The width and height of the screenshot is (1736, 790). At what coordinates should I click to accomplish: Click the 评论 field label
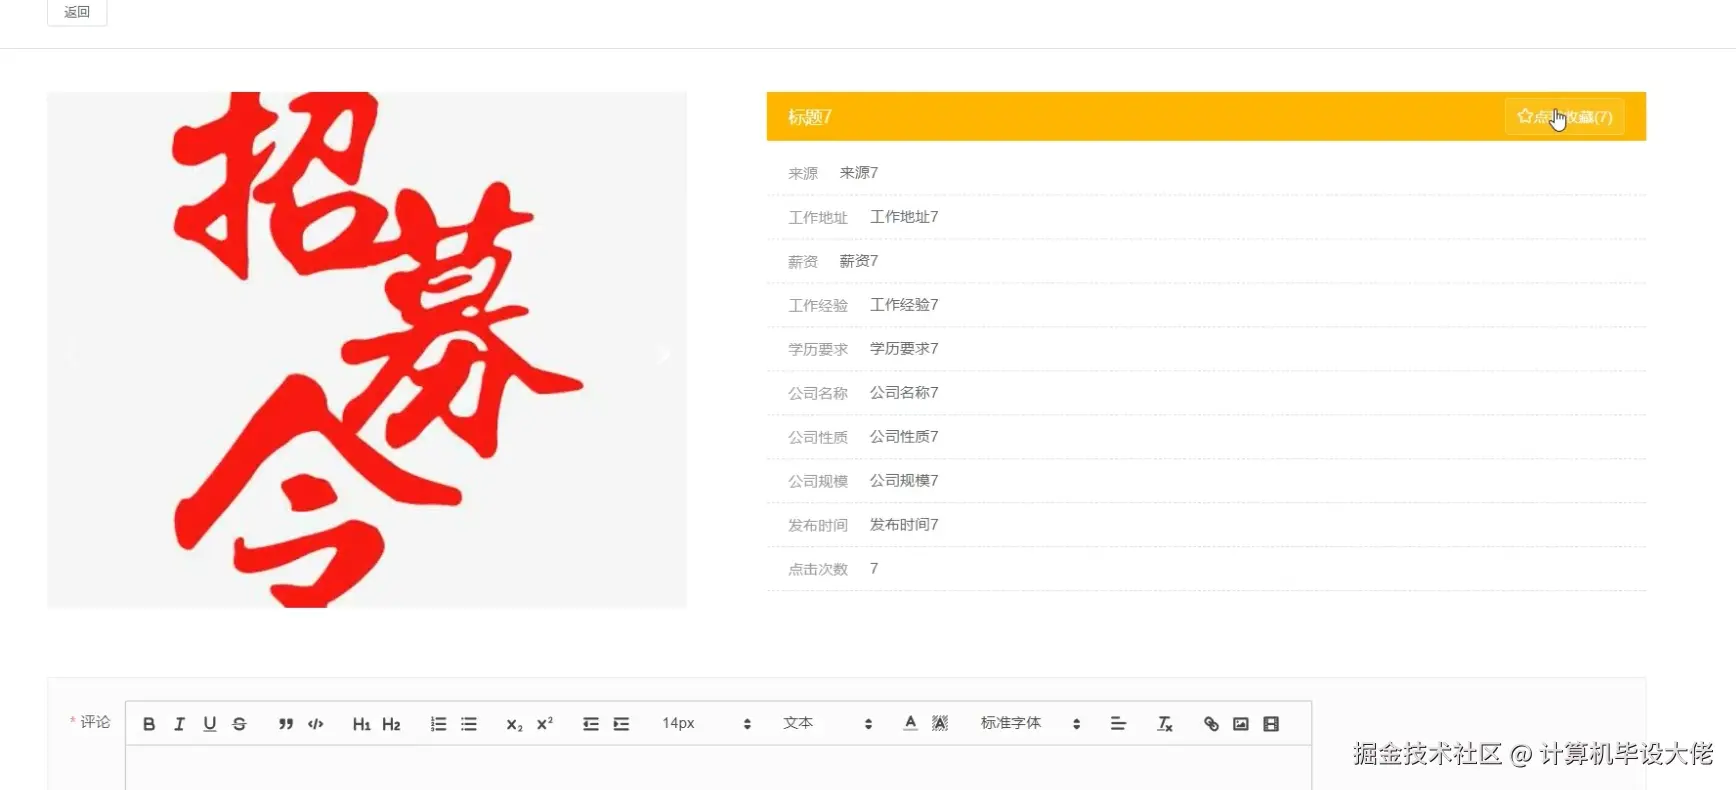point(95,722)
